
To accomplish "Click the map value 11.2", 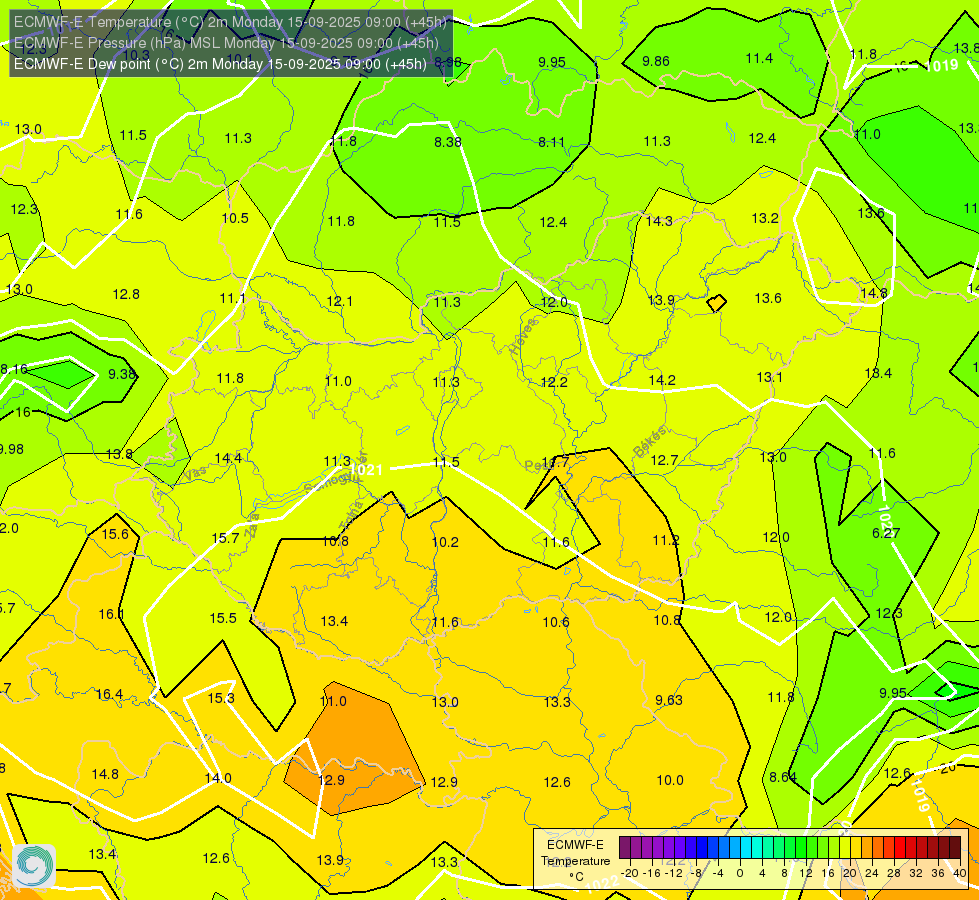I will coord(666,540).
